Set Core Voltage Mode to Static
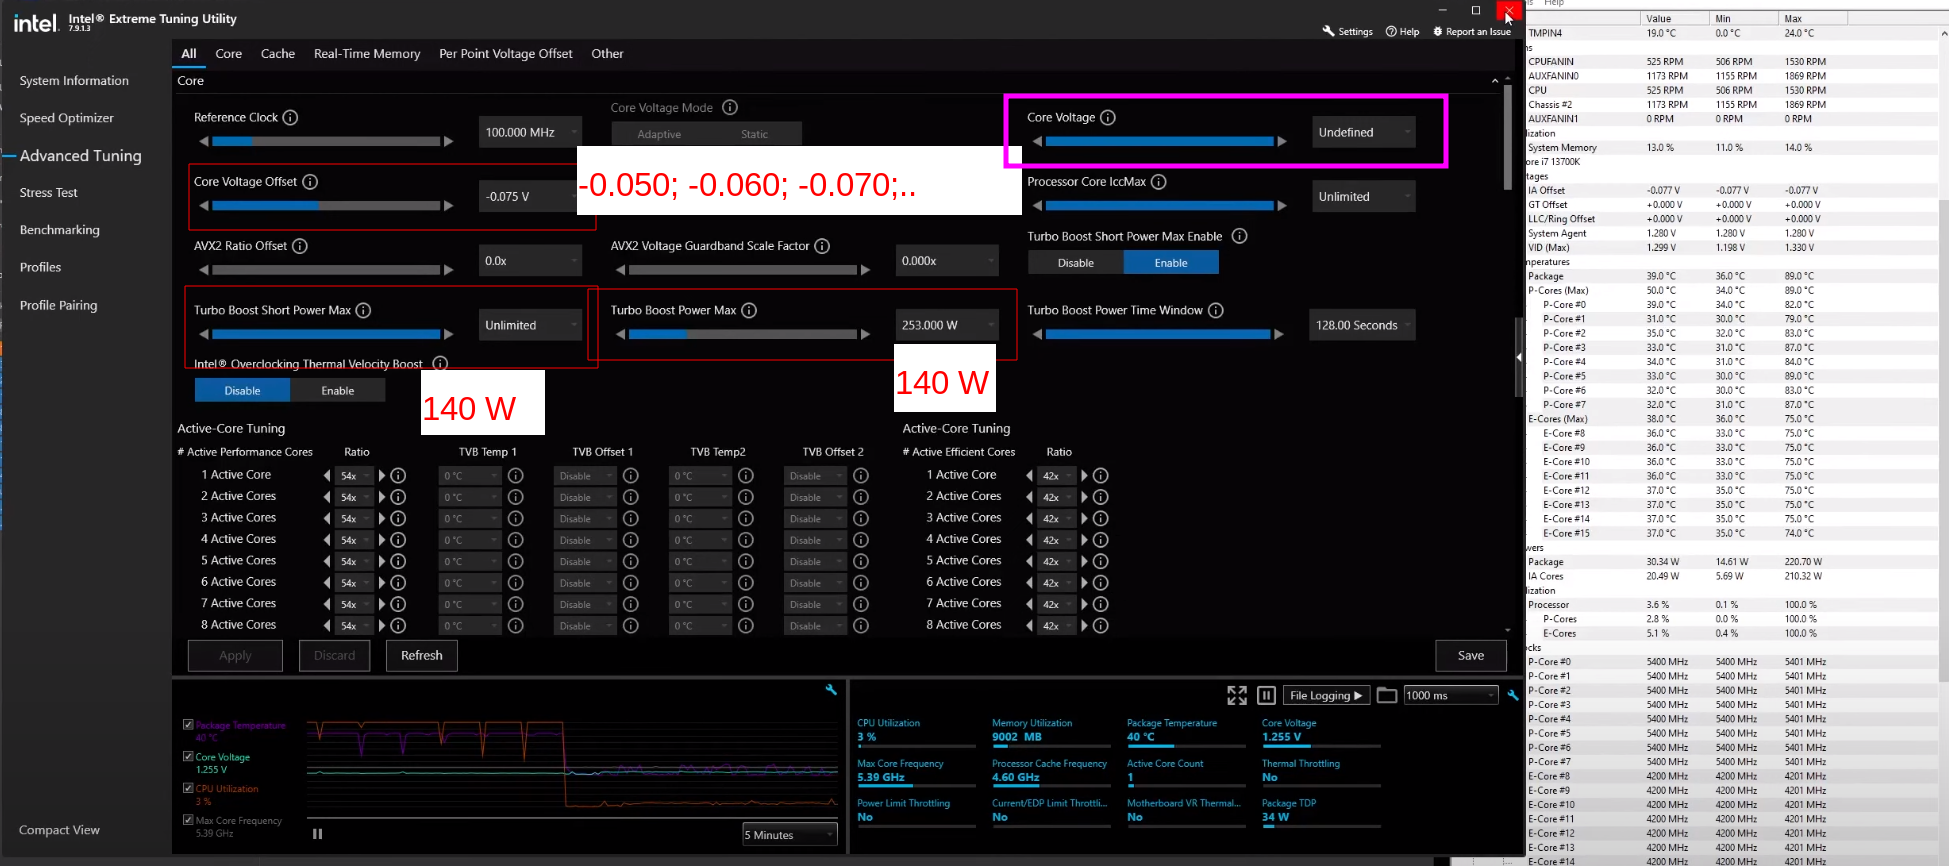This screenshot has width=1949, height=866. click(754, 134)
